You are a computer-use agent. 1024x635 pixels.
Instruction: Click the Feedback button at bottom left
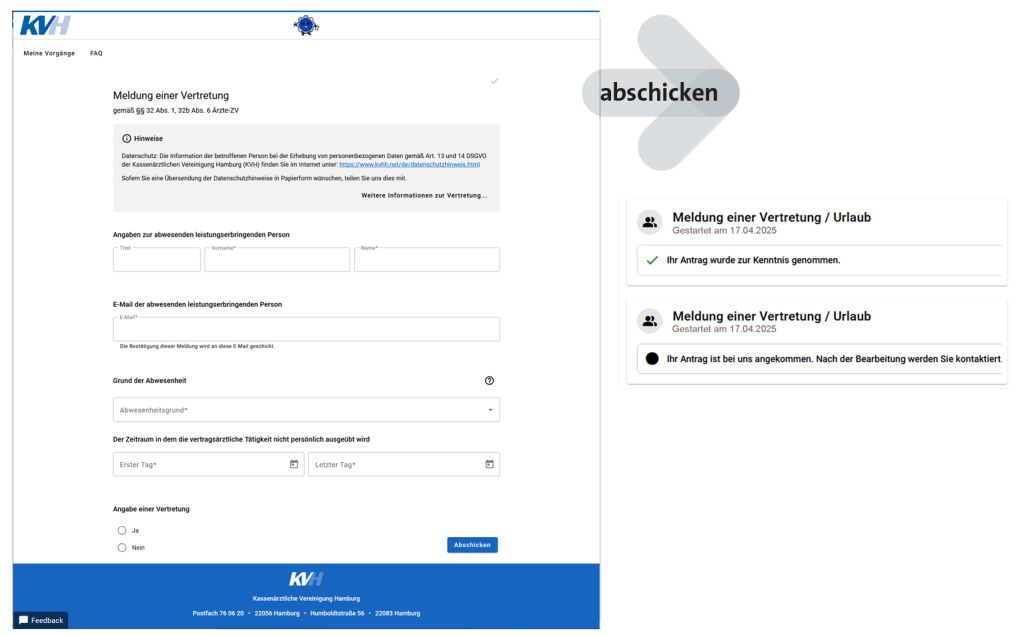click(41, 620)
